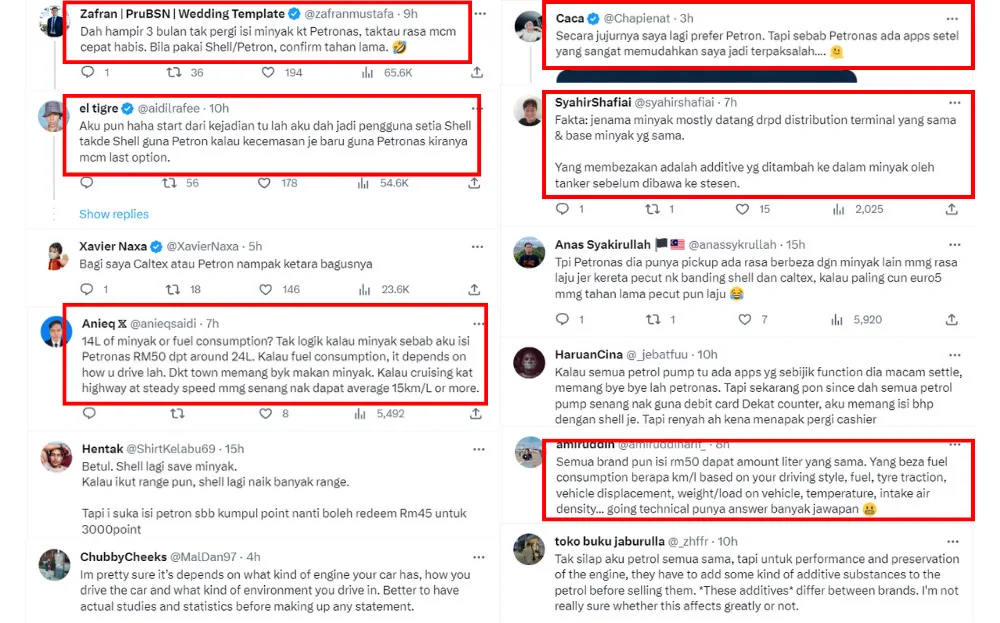This screenshot has width=1000, height=623.
Task: Click ChubbyCheeks profile avatar
Action: (55, 565)
